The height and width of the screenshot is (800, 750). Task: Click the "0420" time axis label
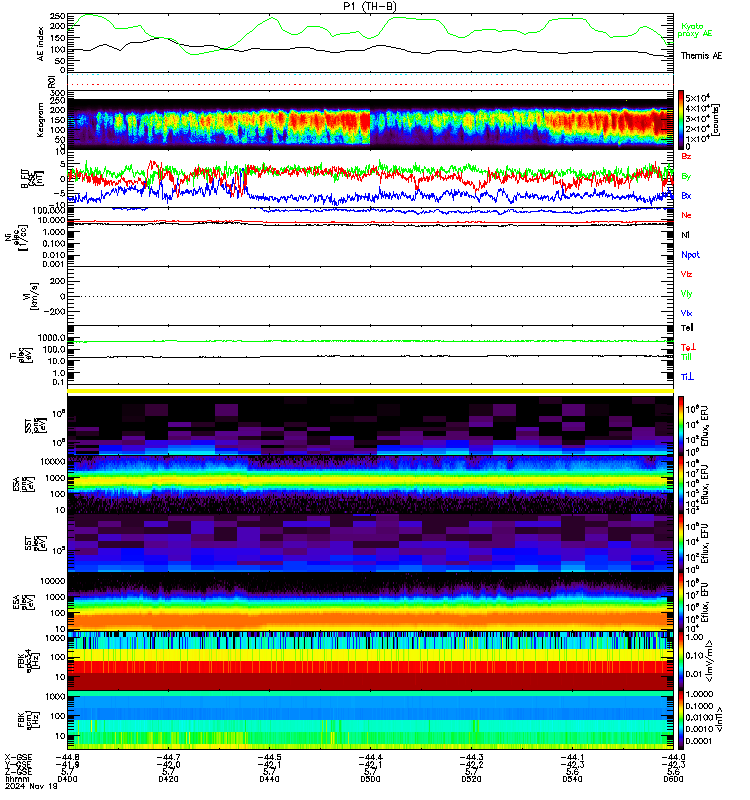coord(168,779)
